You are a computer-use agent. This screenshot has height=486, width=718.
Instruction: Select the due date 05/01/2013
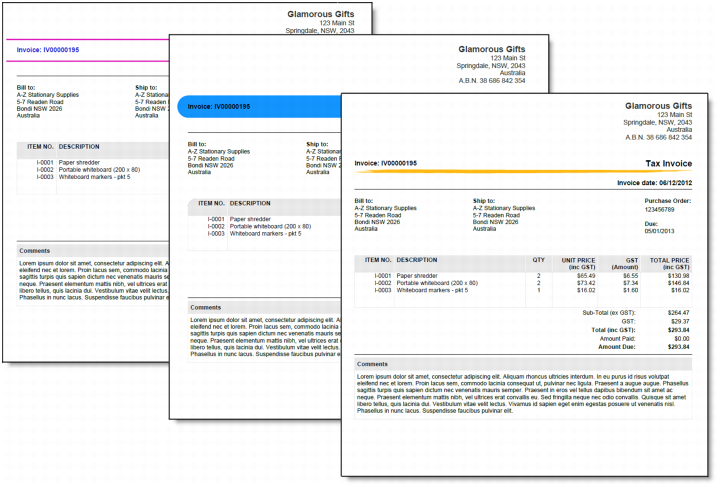click(x=659, y=231)
